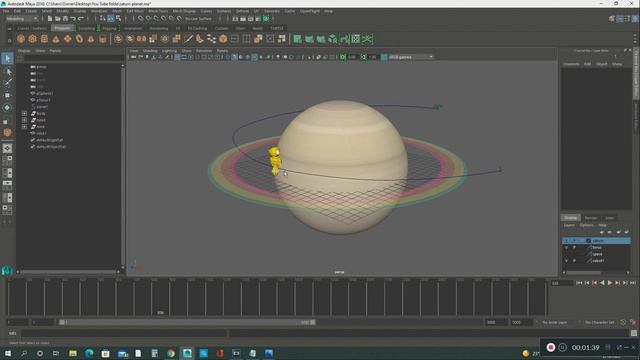Click the New Scene icon
The height and width of the screenshot is (360, 640).
pyautogui.click(x=50, y=19)
